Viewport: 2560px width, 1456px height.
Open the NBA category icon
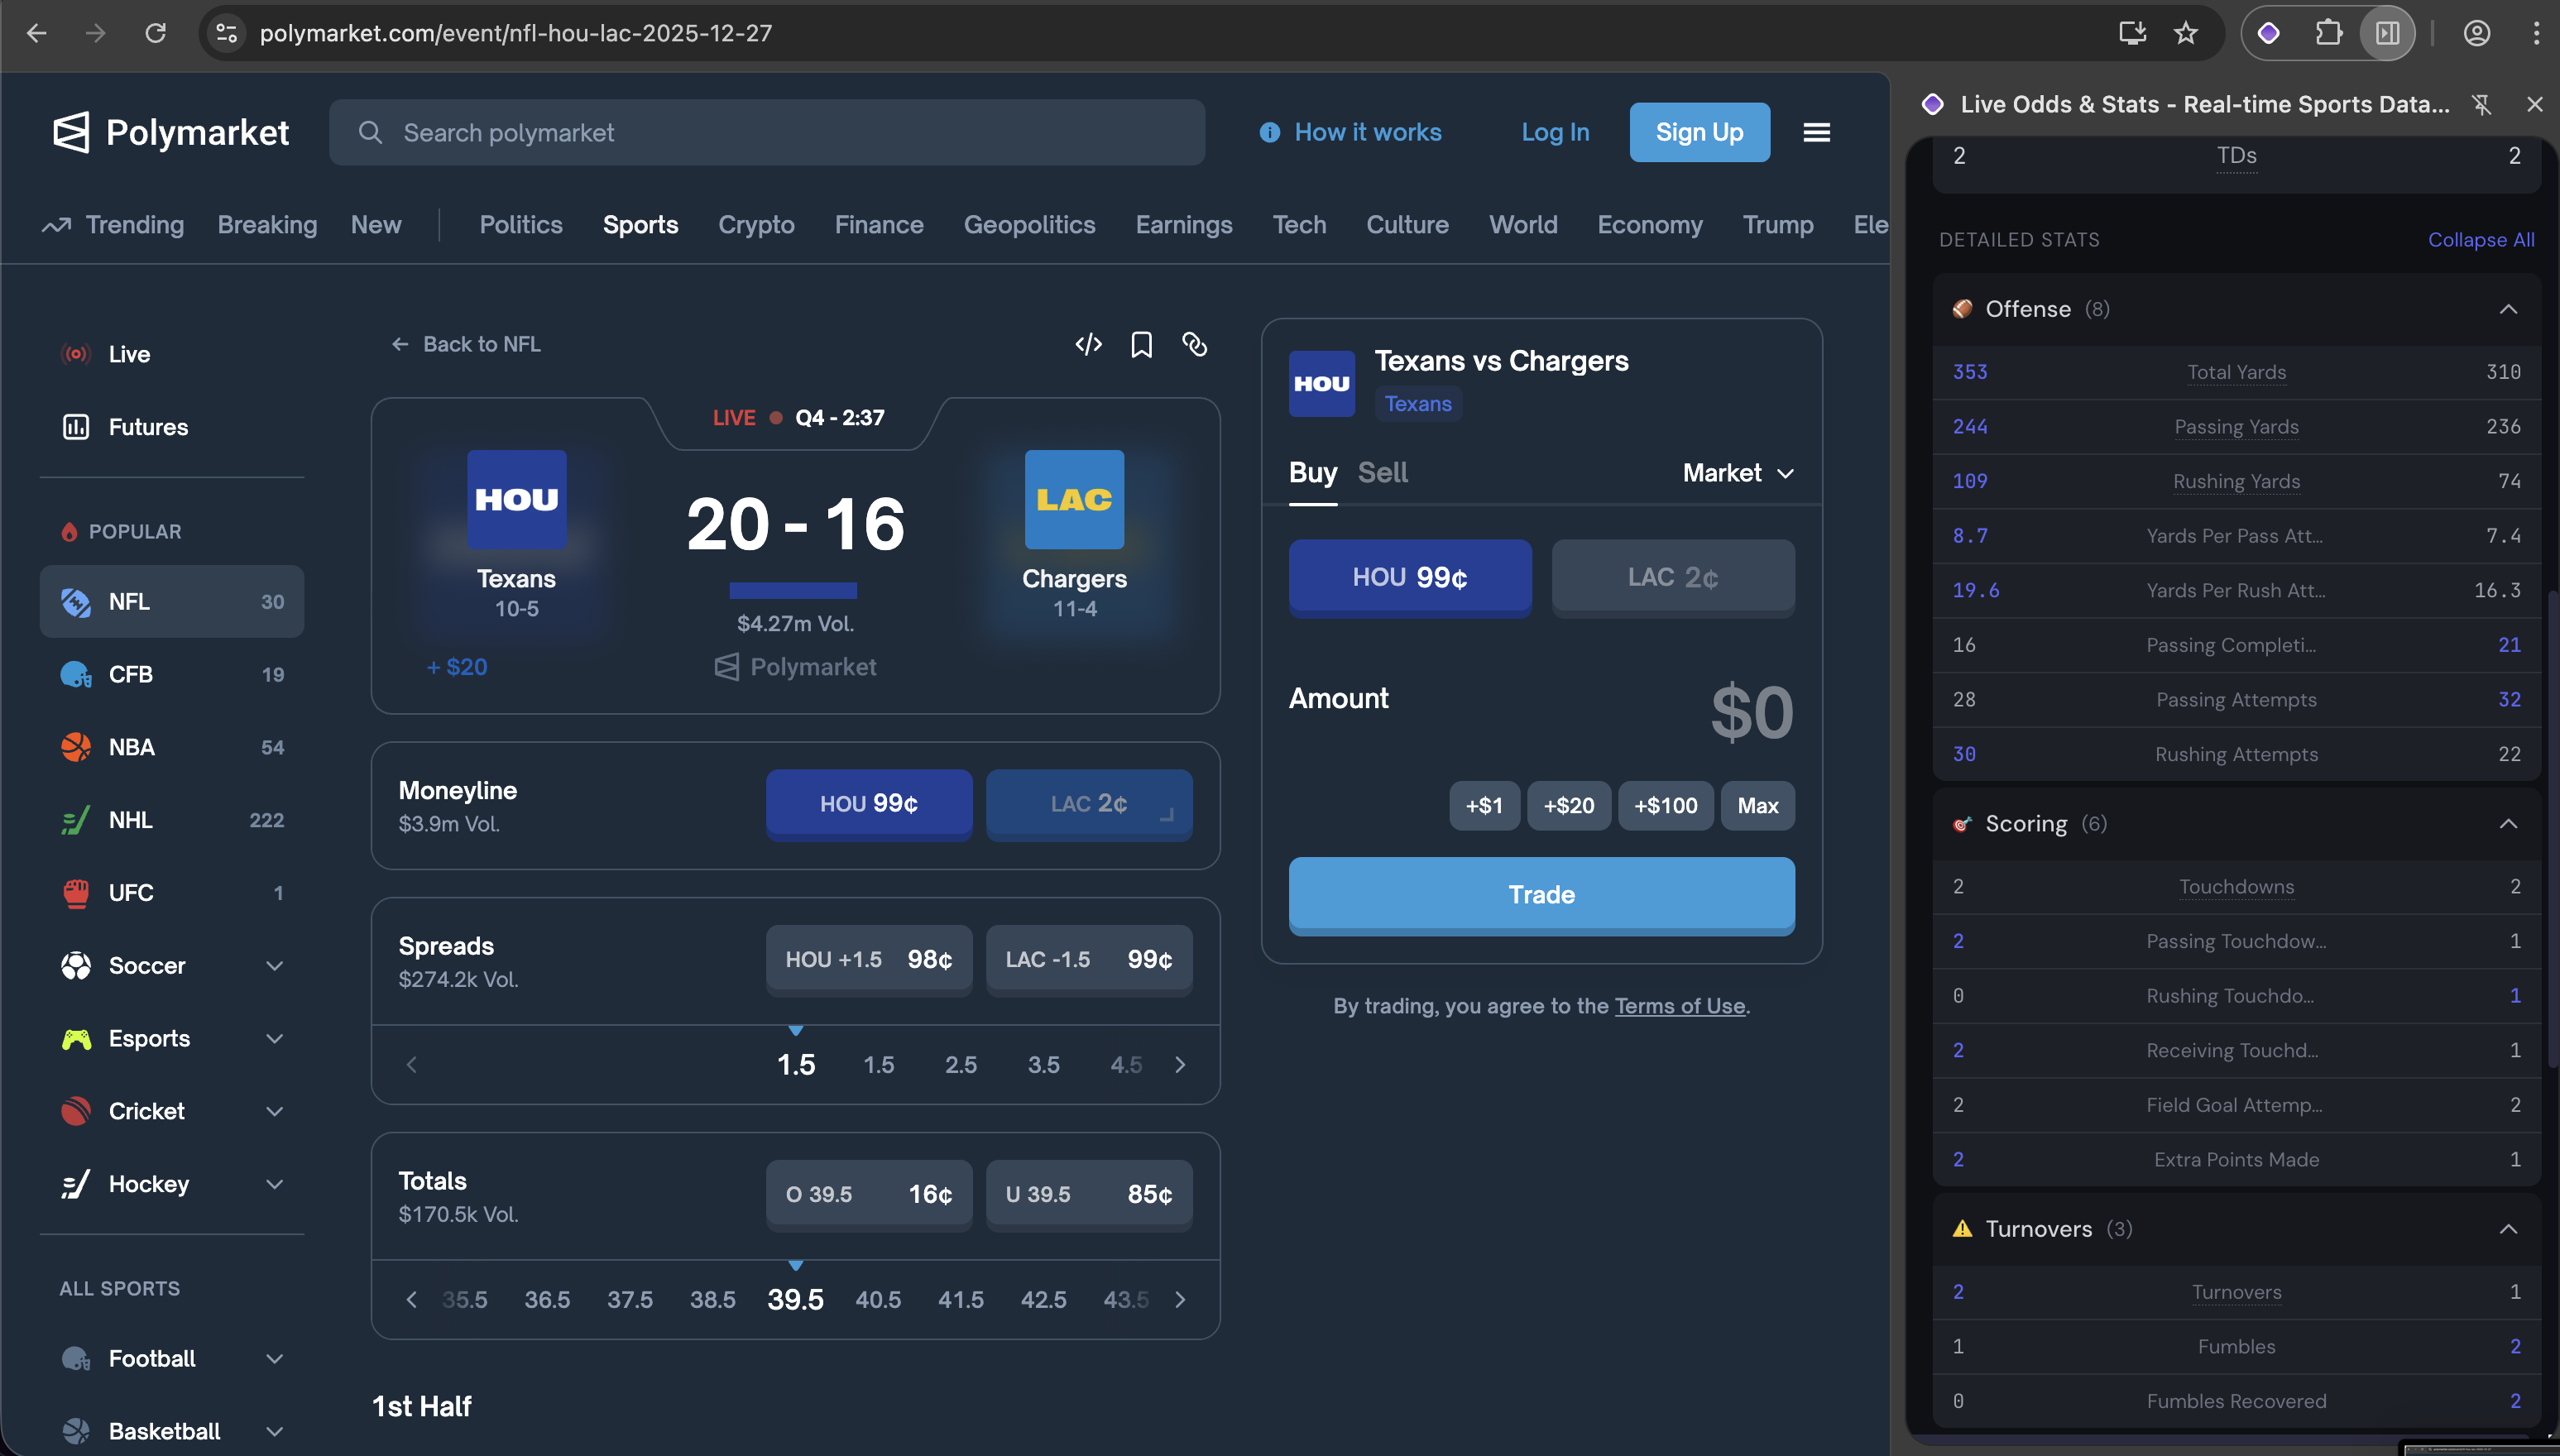click(75, 747)
